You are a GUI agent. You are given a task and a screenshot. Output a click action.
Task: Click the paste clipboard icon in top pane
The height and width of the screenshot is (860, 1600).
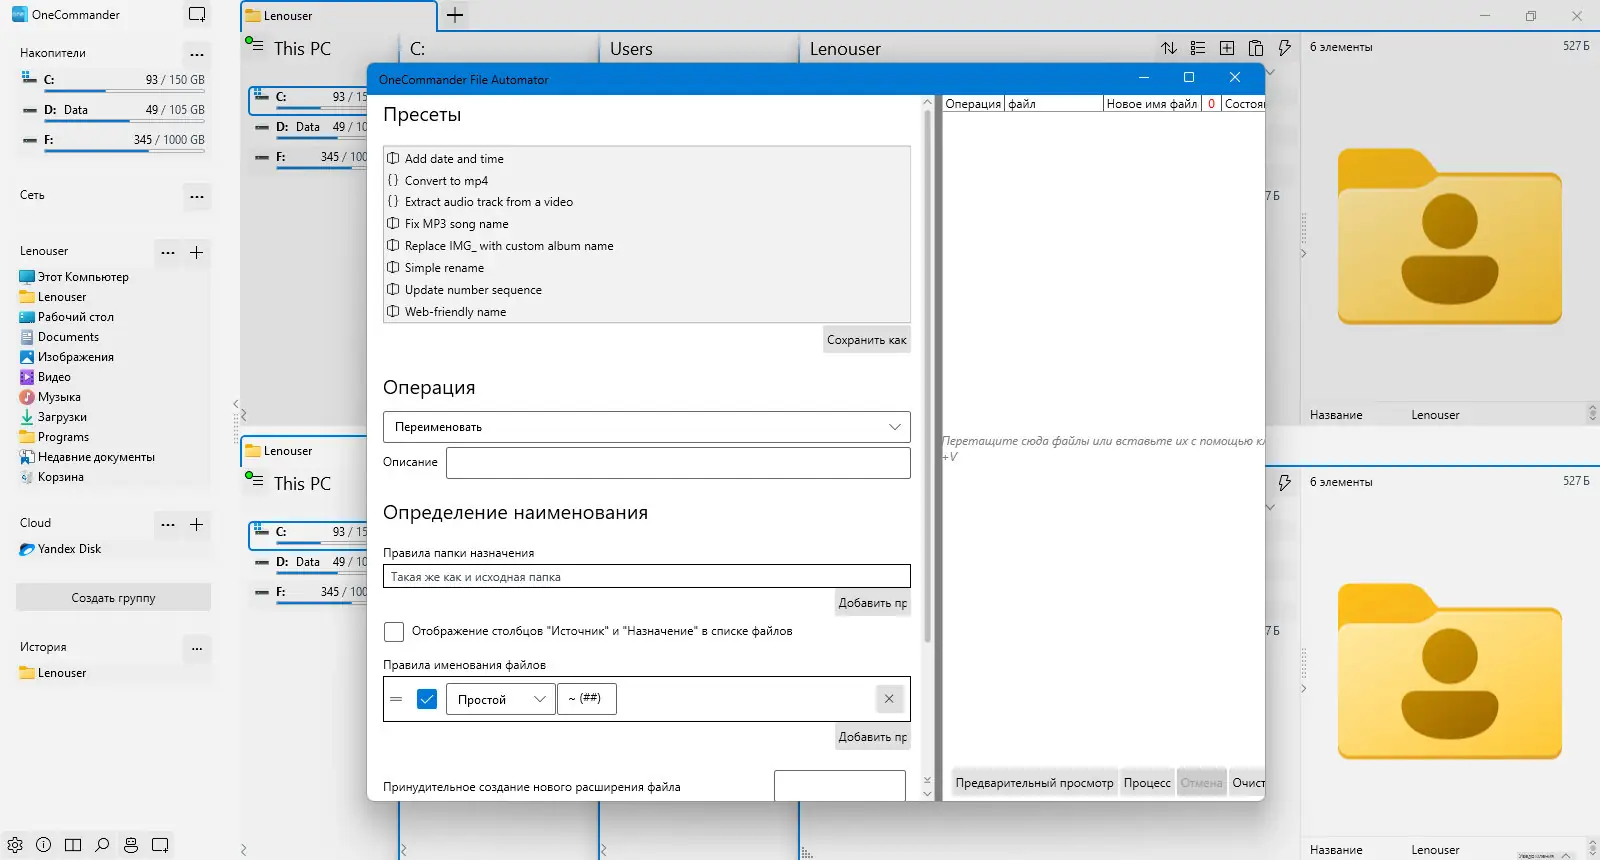coord(1256,48)
